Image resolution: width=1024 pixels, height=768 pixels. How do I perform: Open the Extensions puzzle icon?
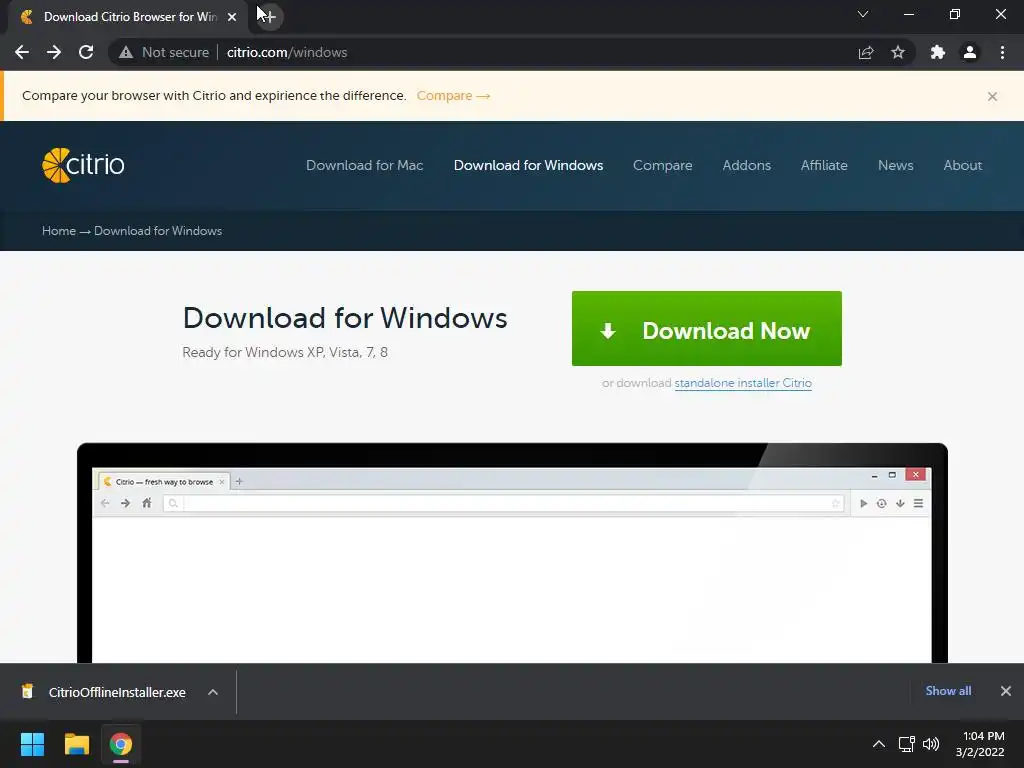click(938, 52)
